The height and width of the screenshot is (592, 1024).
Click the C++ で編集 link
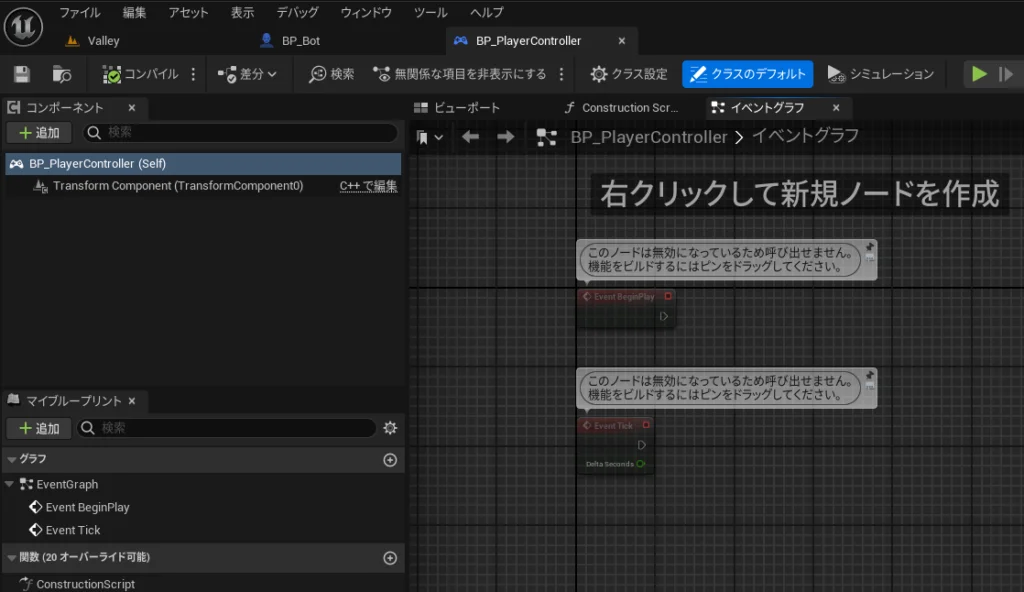coord(368,186)
